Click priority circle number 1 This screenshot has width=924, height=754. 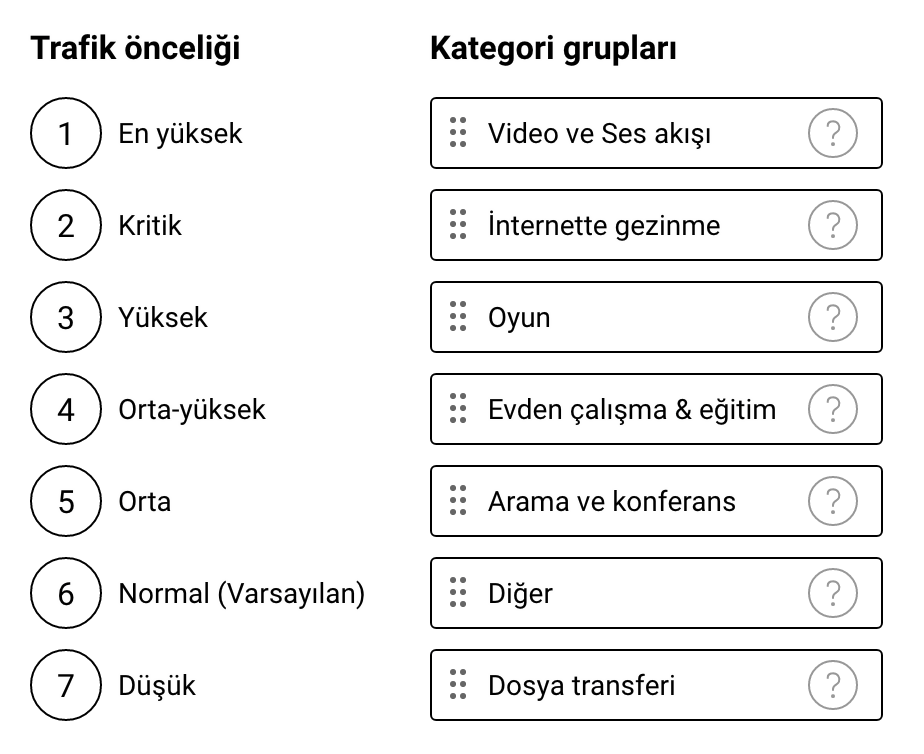tap(65, 133)
